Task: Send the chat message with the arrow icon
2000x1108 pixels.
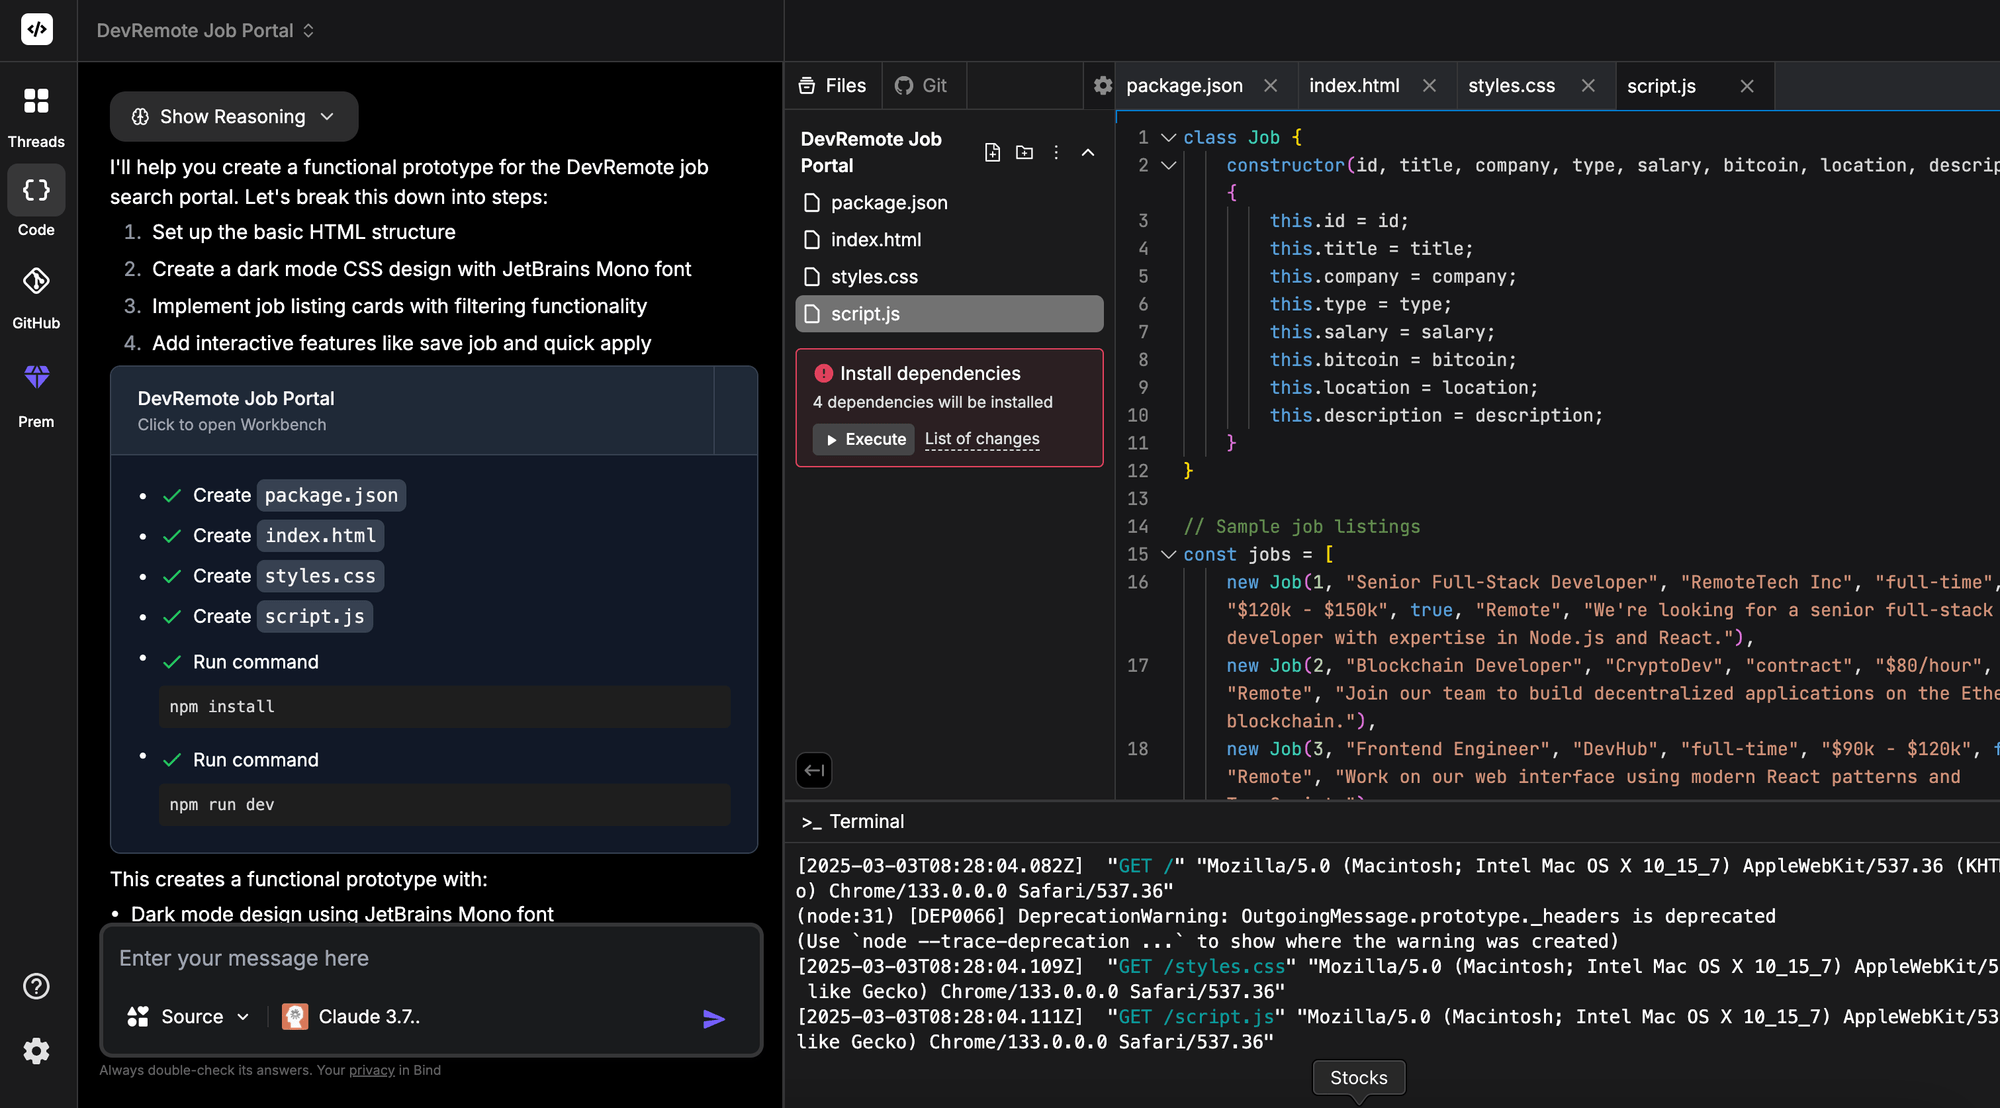Action: pos(713,1017)
